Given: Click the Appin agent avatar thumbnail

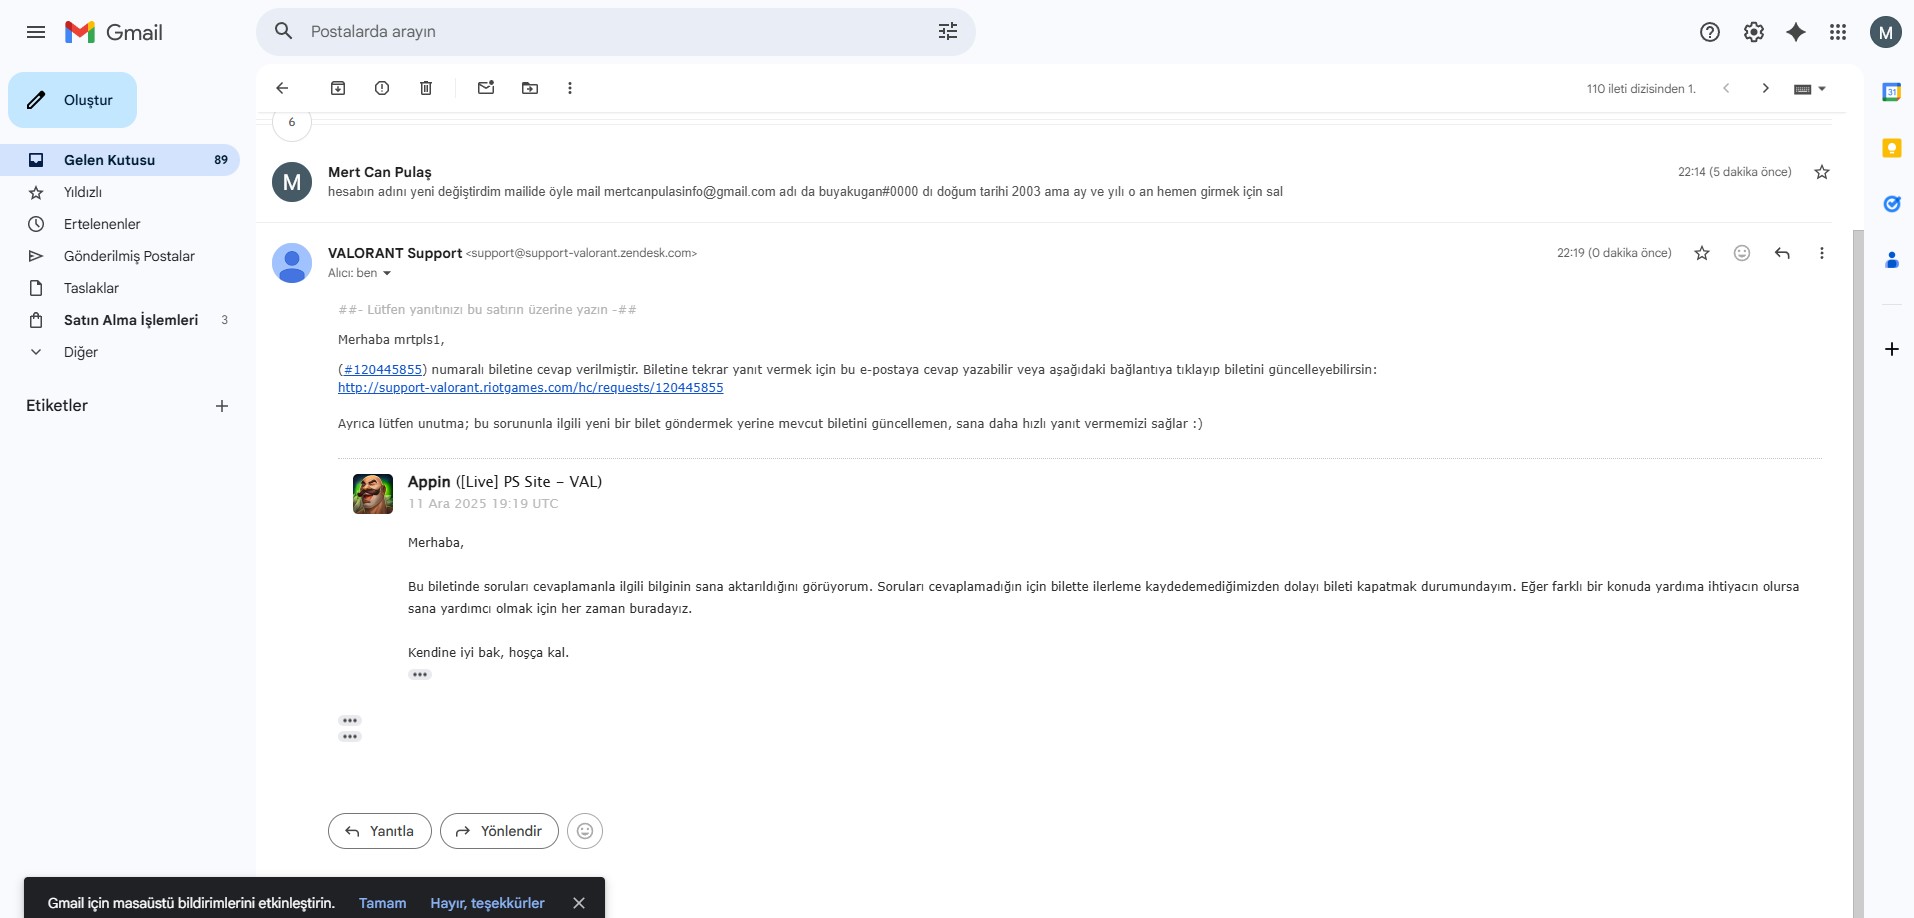Looking at the screenshot, I should pos(373,494).
